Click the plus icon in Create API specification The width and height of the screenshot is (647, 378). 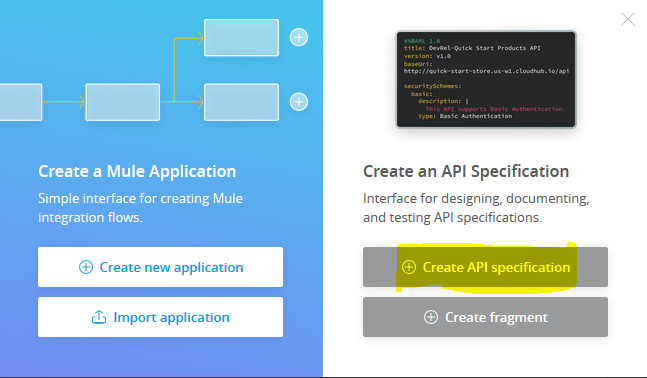[x=409, y=267]
